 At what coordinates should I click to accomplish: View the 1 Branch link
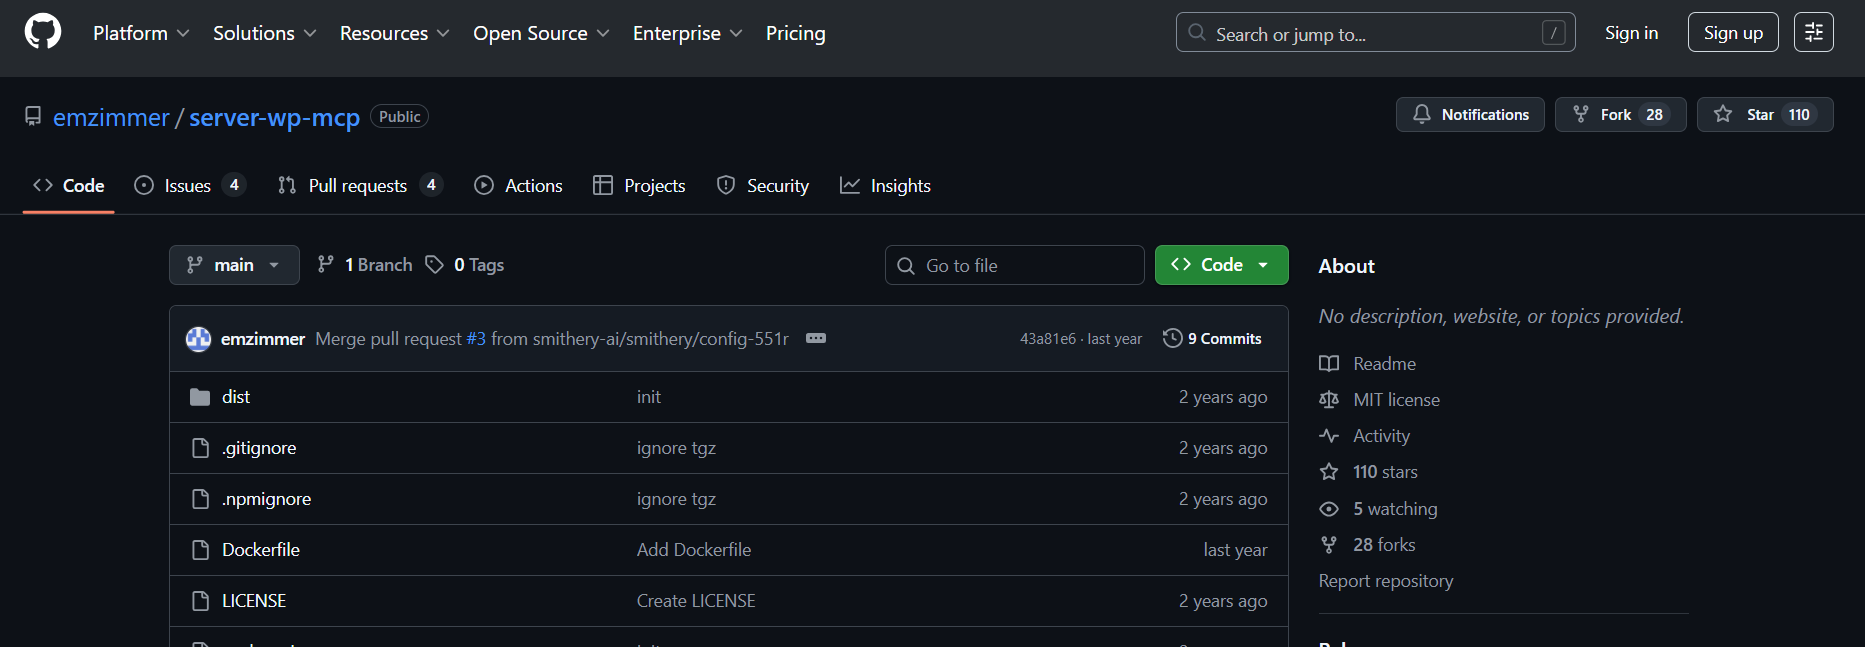tap(365, 265)
